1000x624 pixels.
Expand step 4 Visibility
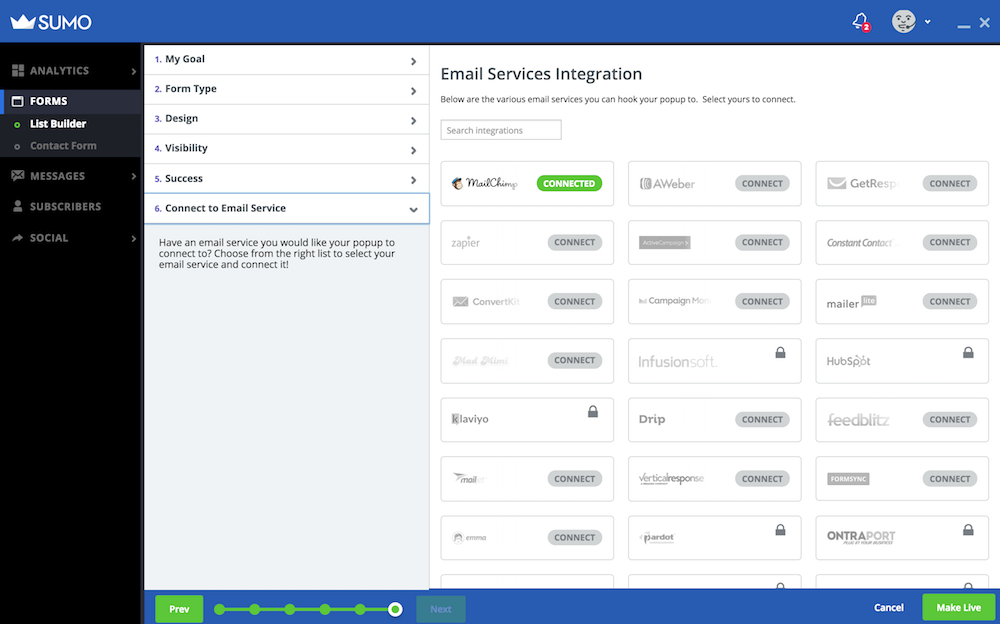[286, 149]
